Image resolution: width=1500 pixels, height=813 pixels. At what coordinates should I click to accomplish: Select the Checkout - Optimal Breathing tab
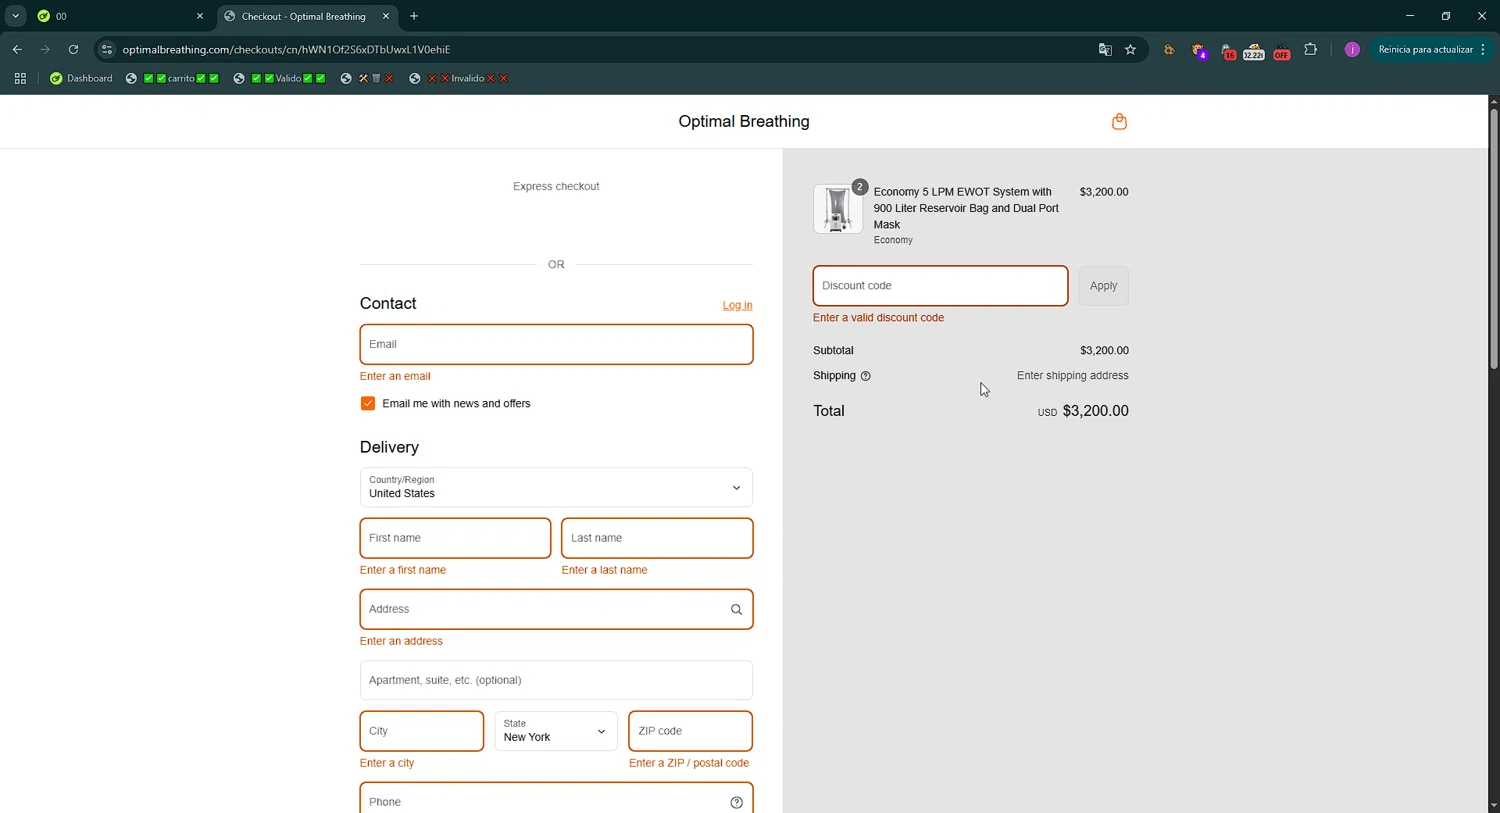coord(306,16)
